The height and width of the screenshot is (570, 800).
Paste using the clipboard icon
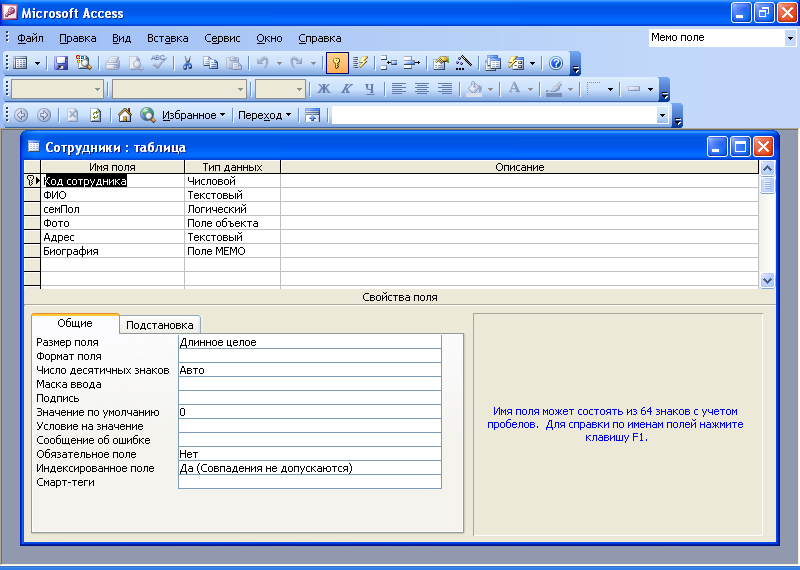[x=234, y=63]
